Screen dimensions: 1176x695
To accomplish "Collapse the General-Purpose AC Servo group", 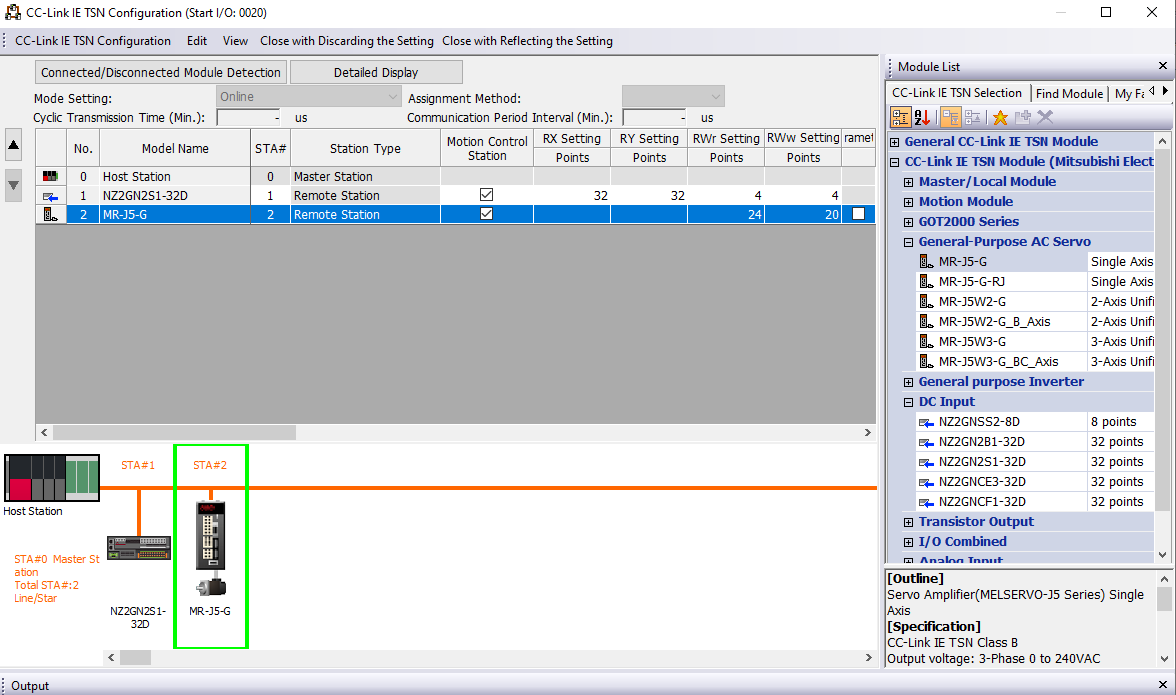I will [908, 242].
